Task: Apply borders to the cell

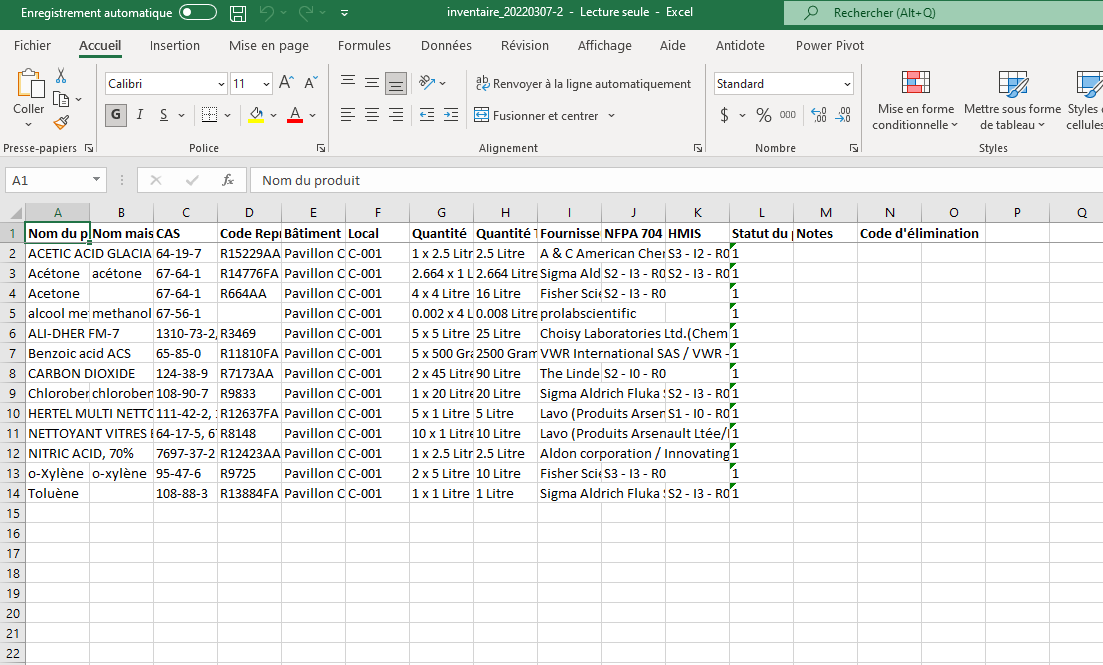Action: [x=209, y=115]
